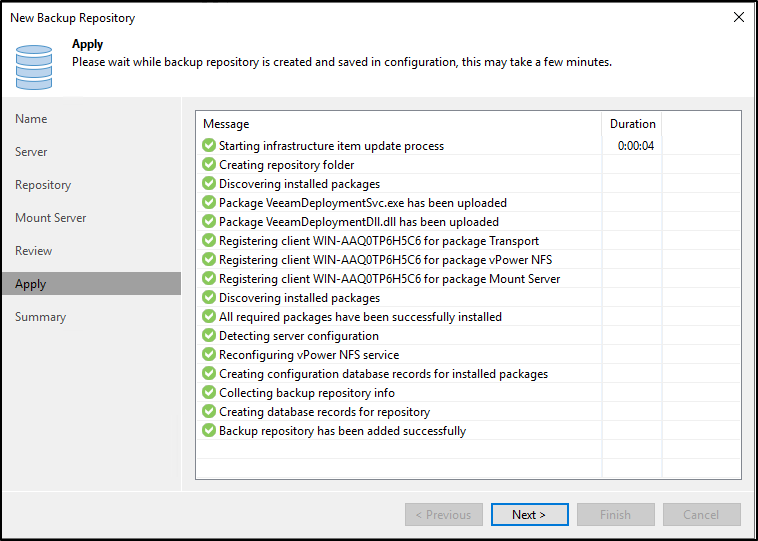Click the backup repository database icon
The height and width of the screenshot is (541, 758).
[x=34, y=67]
